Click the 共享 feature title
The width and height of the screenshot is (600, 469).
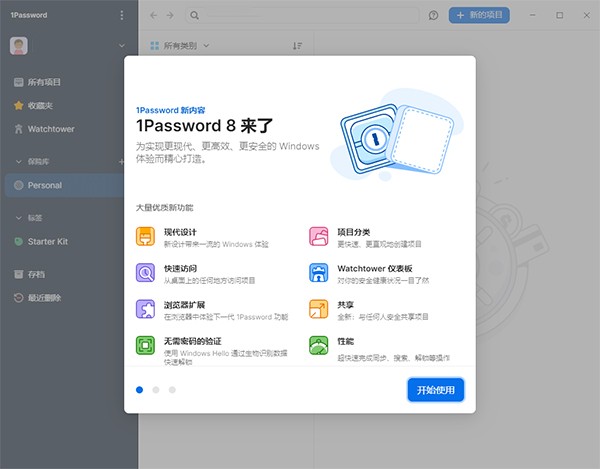[x=346, y=305]
